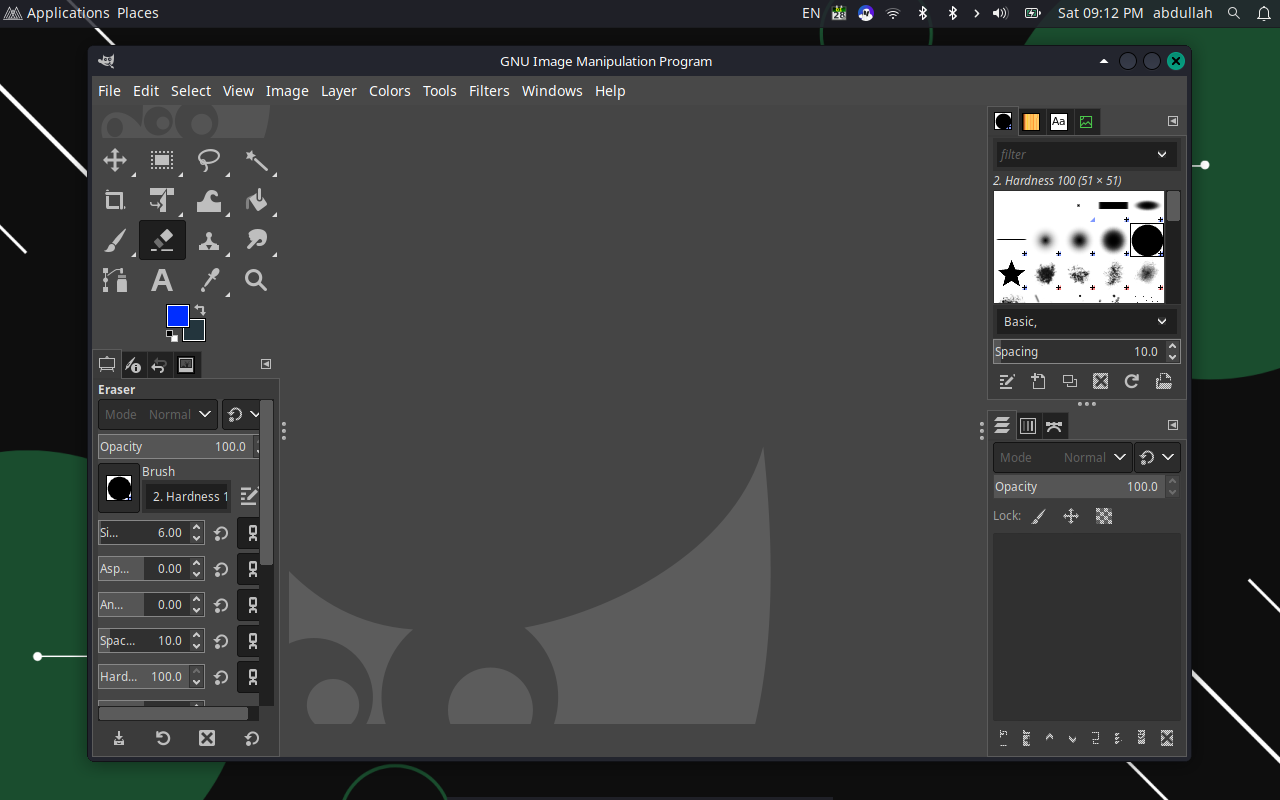
Task: Select the Move tool
Action: point(115,160)
